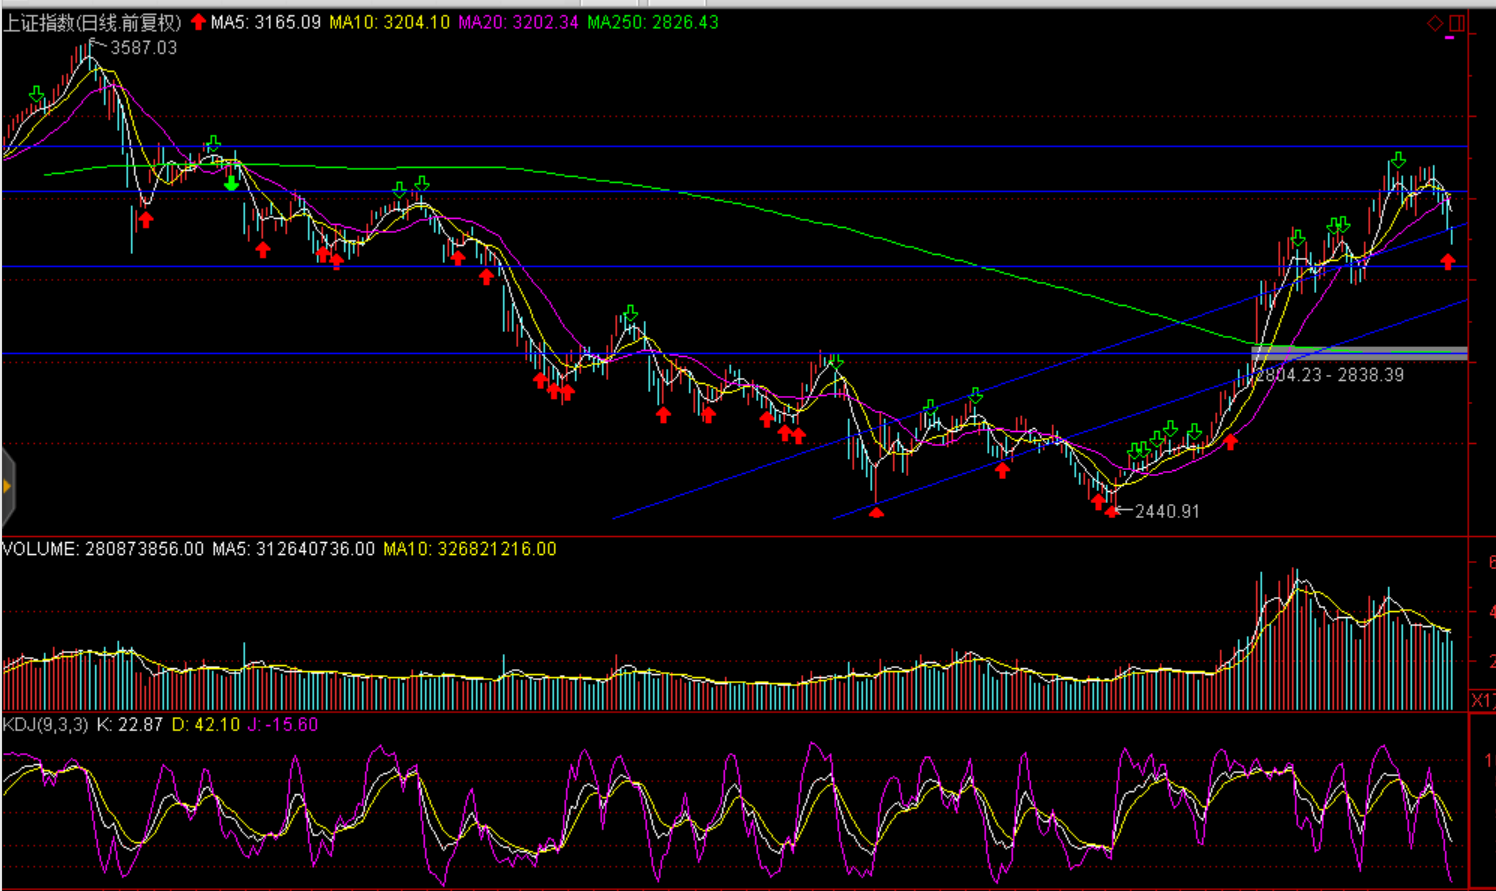Image resolution: width=1496 pixels, height=891 pixels.
Task: Click the yellow MA10: 3204.10 label
Action: coord(389,22)
